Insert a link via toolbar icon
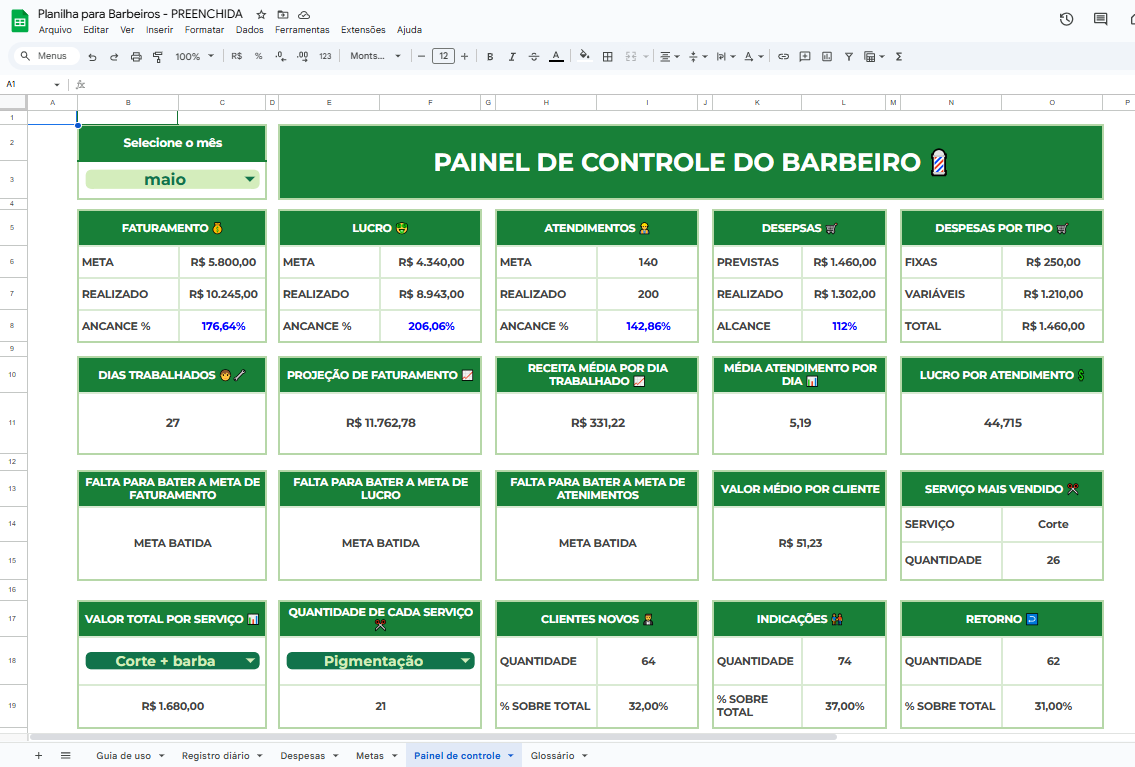Screen dimensions: 1135x767 784,57
